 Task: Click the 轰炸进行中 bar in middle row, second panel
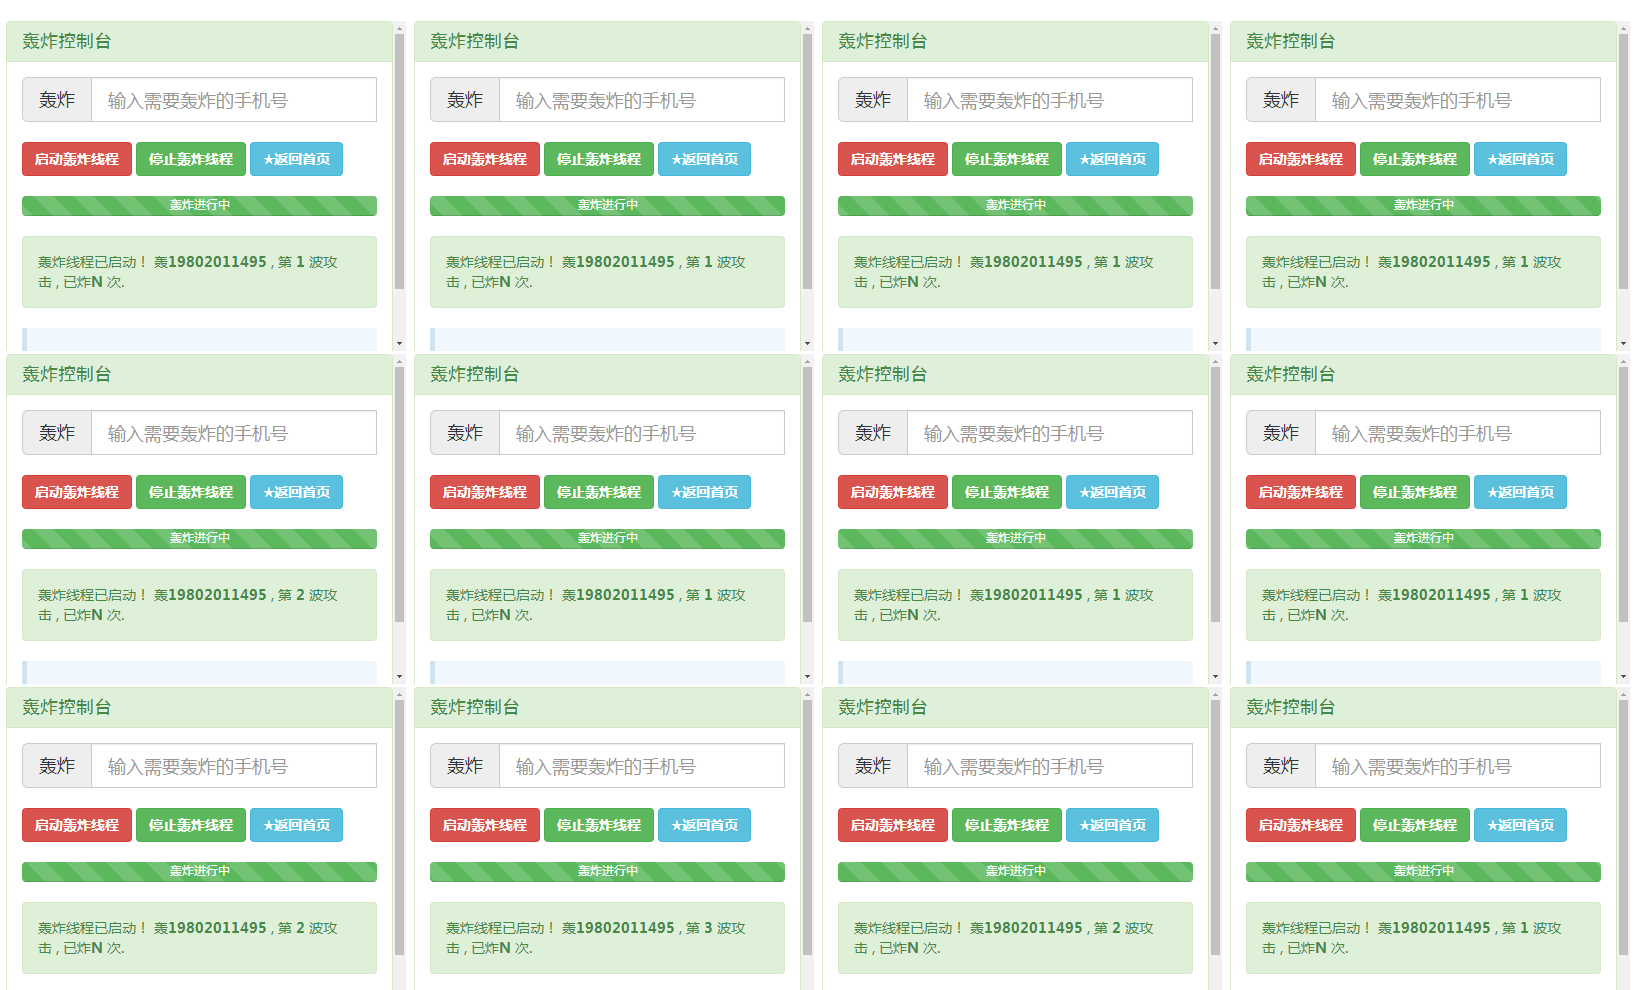pyautogui.click(x=607, y=538)
